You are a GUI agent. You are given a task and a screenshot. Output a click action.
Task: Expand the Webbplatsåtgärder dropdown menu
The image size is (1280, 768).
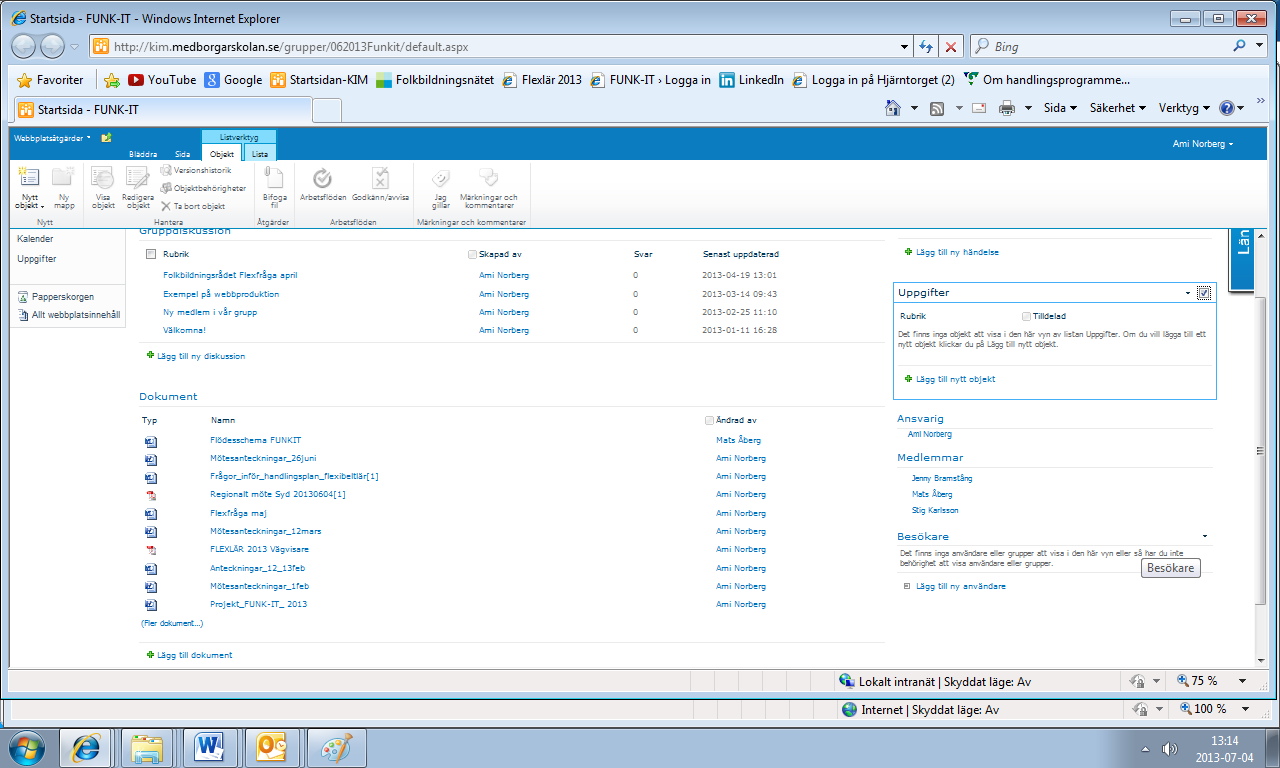tap(52, 138)
